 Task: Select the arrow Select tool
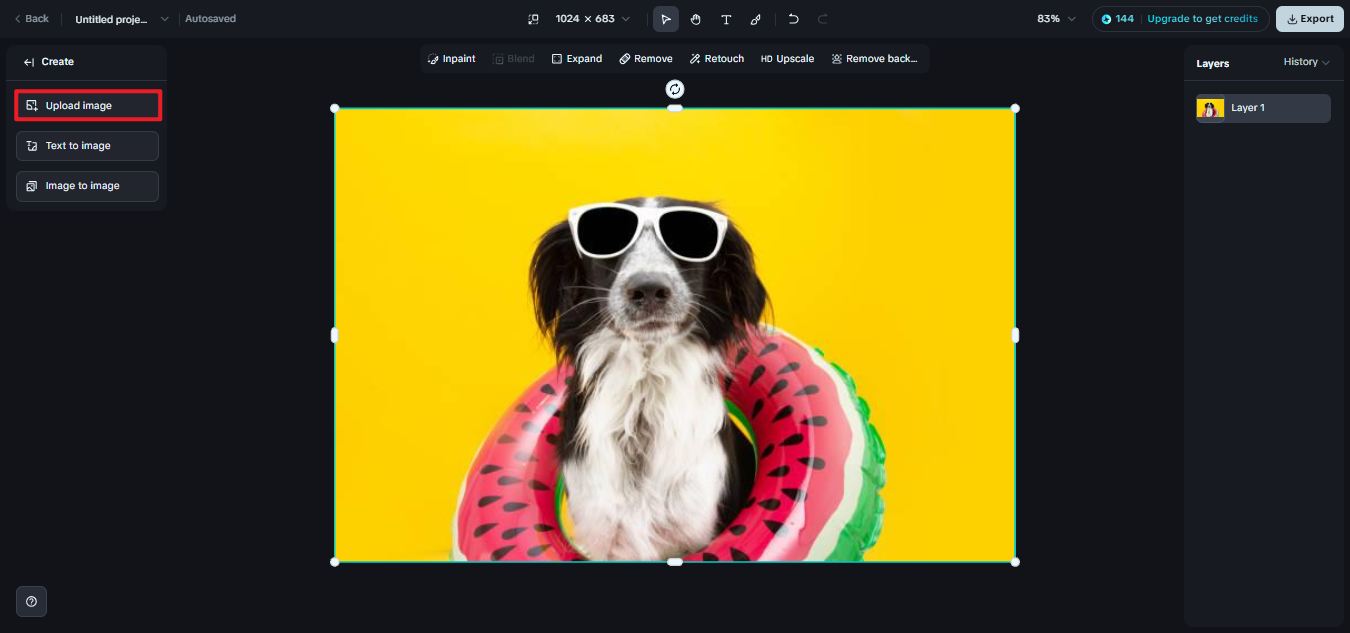666,19
